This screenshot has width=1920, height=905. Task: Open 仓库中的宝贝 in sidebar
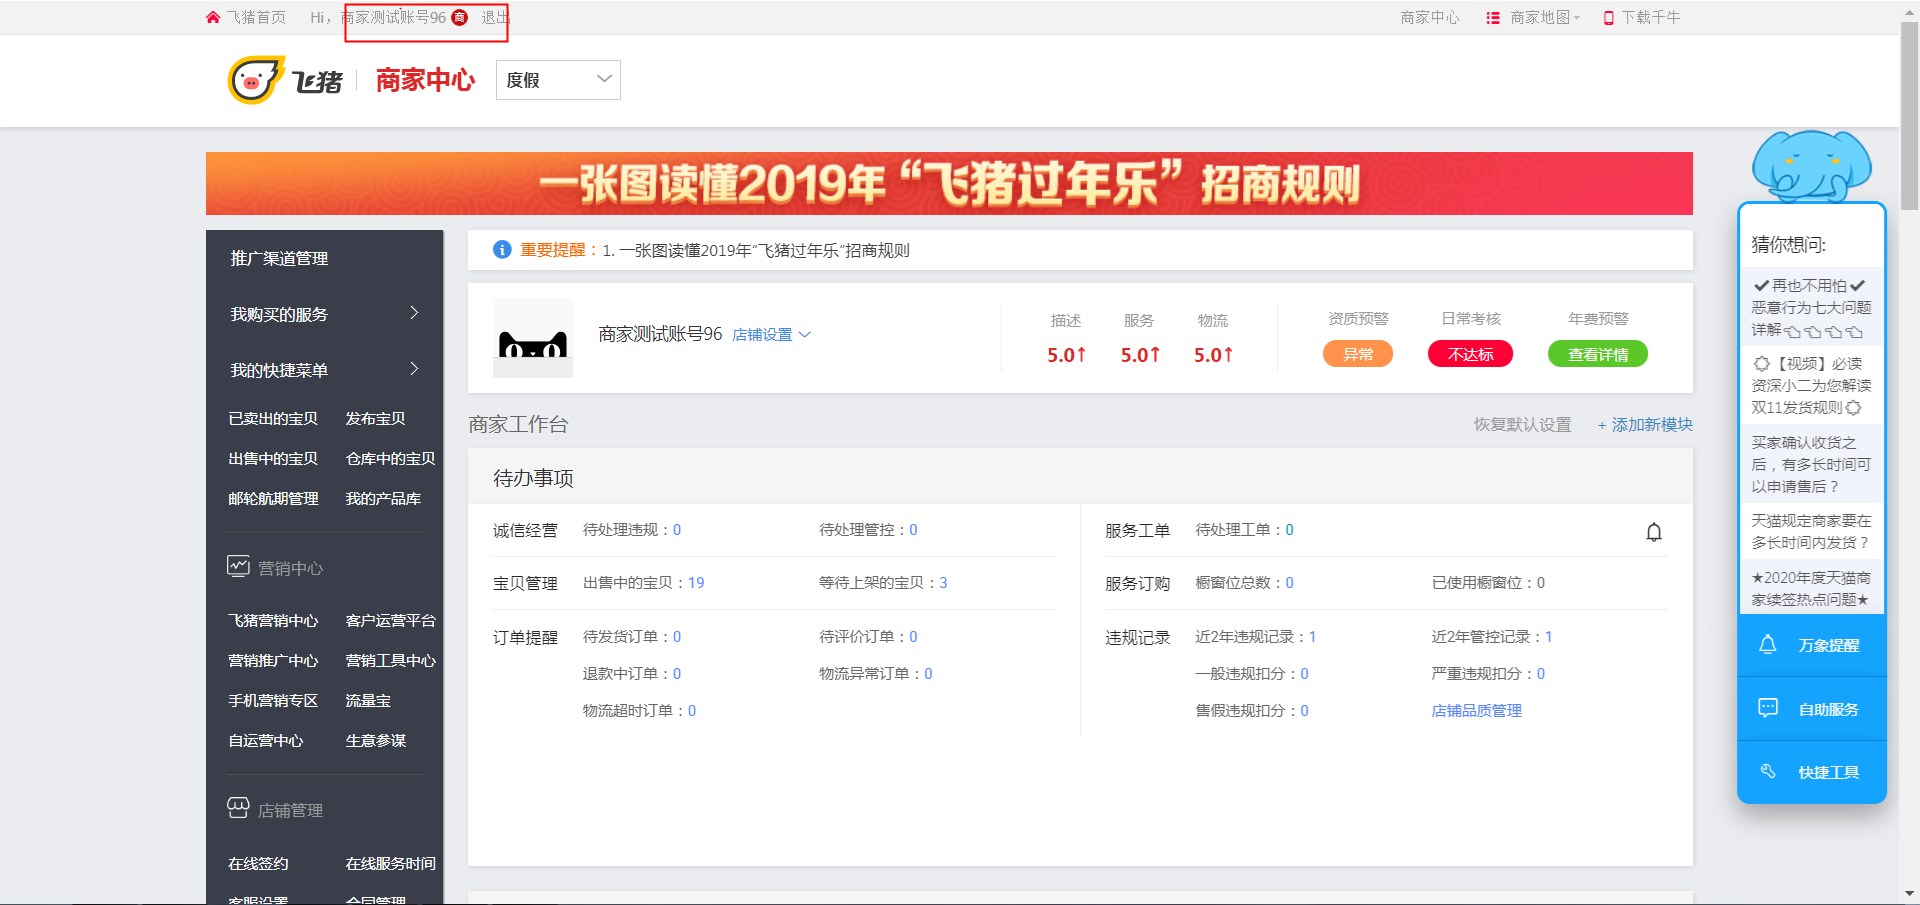coord(390,458)
